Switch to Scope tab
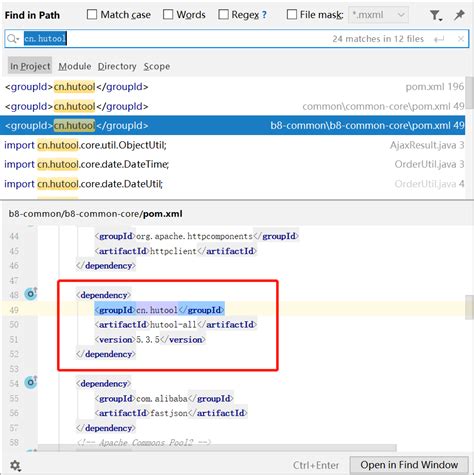Screen dimensions: 474x475 pyautogui.click(x=157, y=66)
